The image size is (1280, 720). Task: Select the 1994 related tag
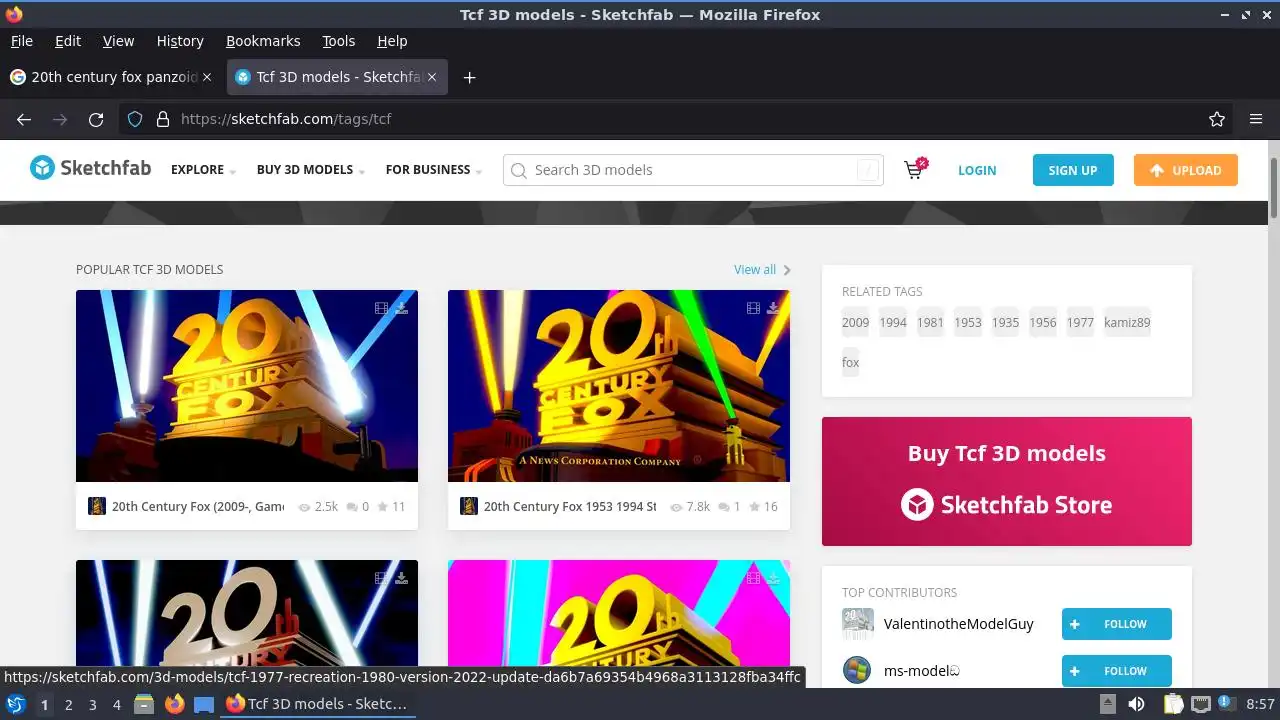pyautogui.click(x=893, y=323)
